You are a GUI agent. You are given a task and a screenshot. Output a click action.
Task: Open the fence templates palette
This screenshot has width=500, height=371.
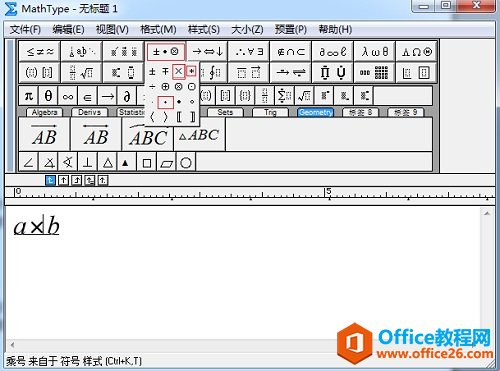click(x=40, y=72)
